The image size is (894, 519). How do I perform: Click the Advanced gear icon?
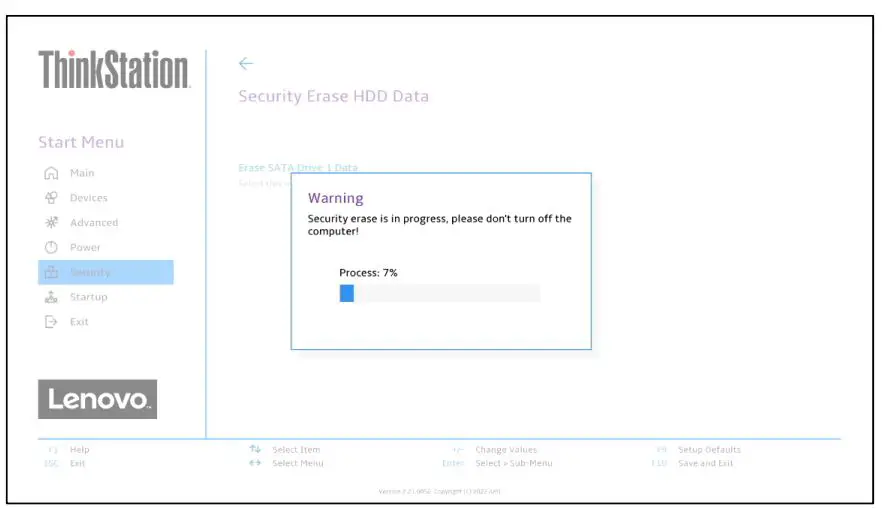[52, 222]
